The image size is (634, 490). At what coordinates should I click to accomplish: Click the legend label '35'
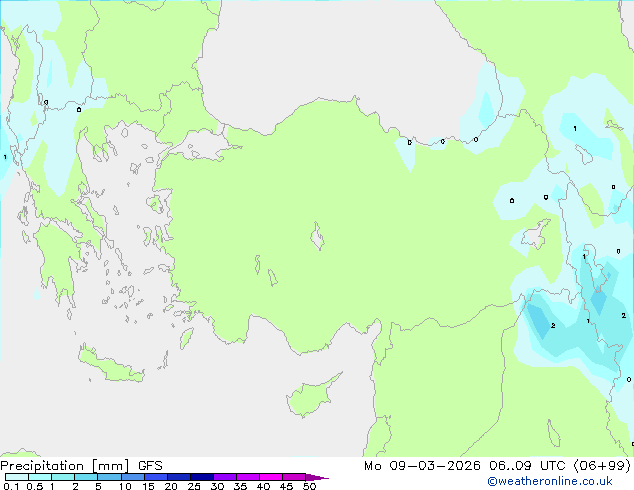pos(240,486)
